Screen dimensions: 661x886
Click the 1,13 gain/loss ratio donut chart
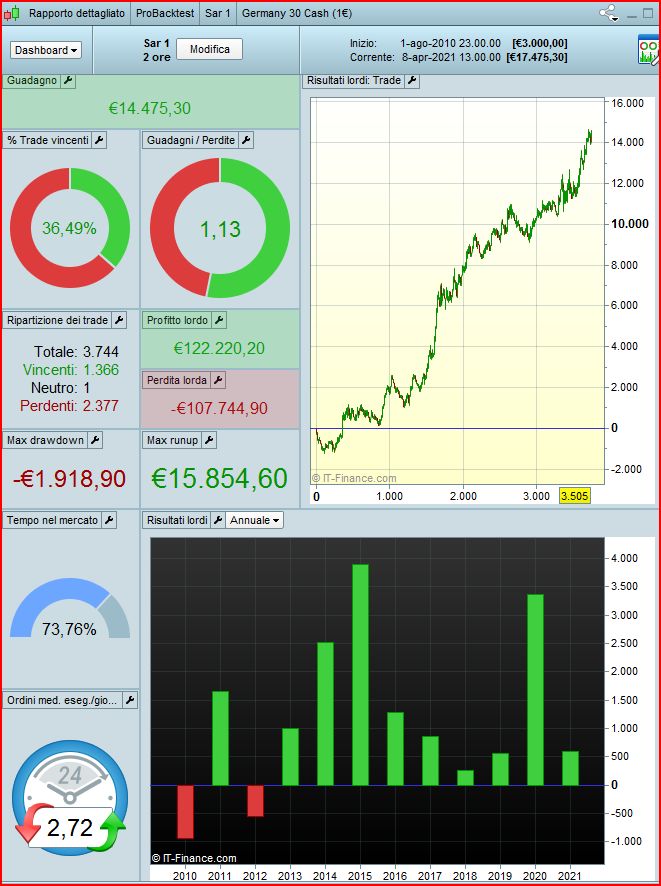click(x=220, y=228)
